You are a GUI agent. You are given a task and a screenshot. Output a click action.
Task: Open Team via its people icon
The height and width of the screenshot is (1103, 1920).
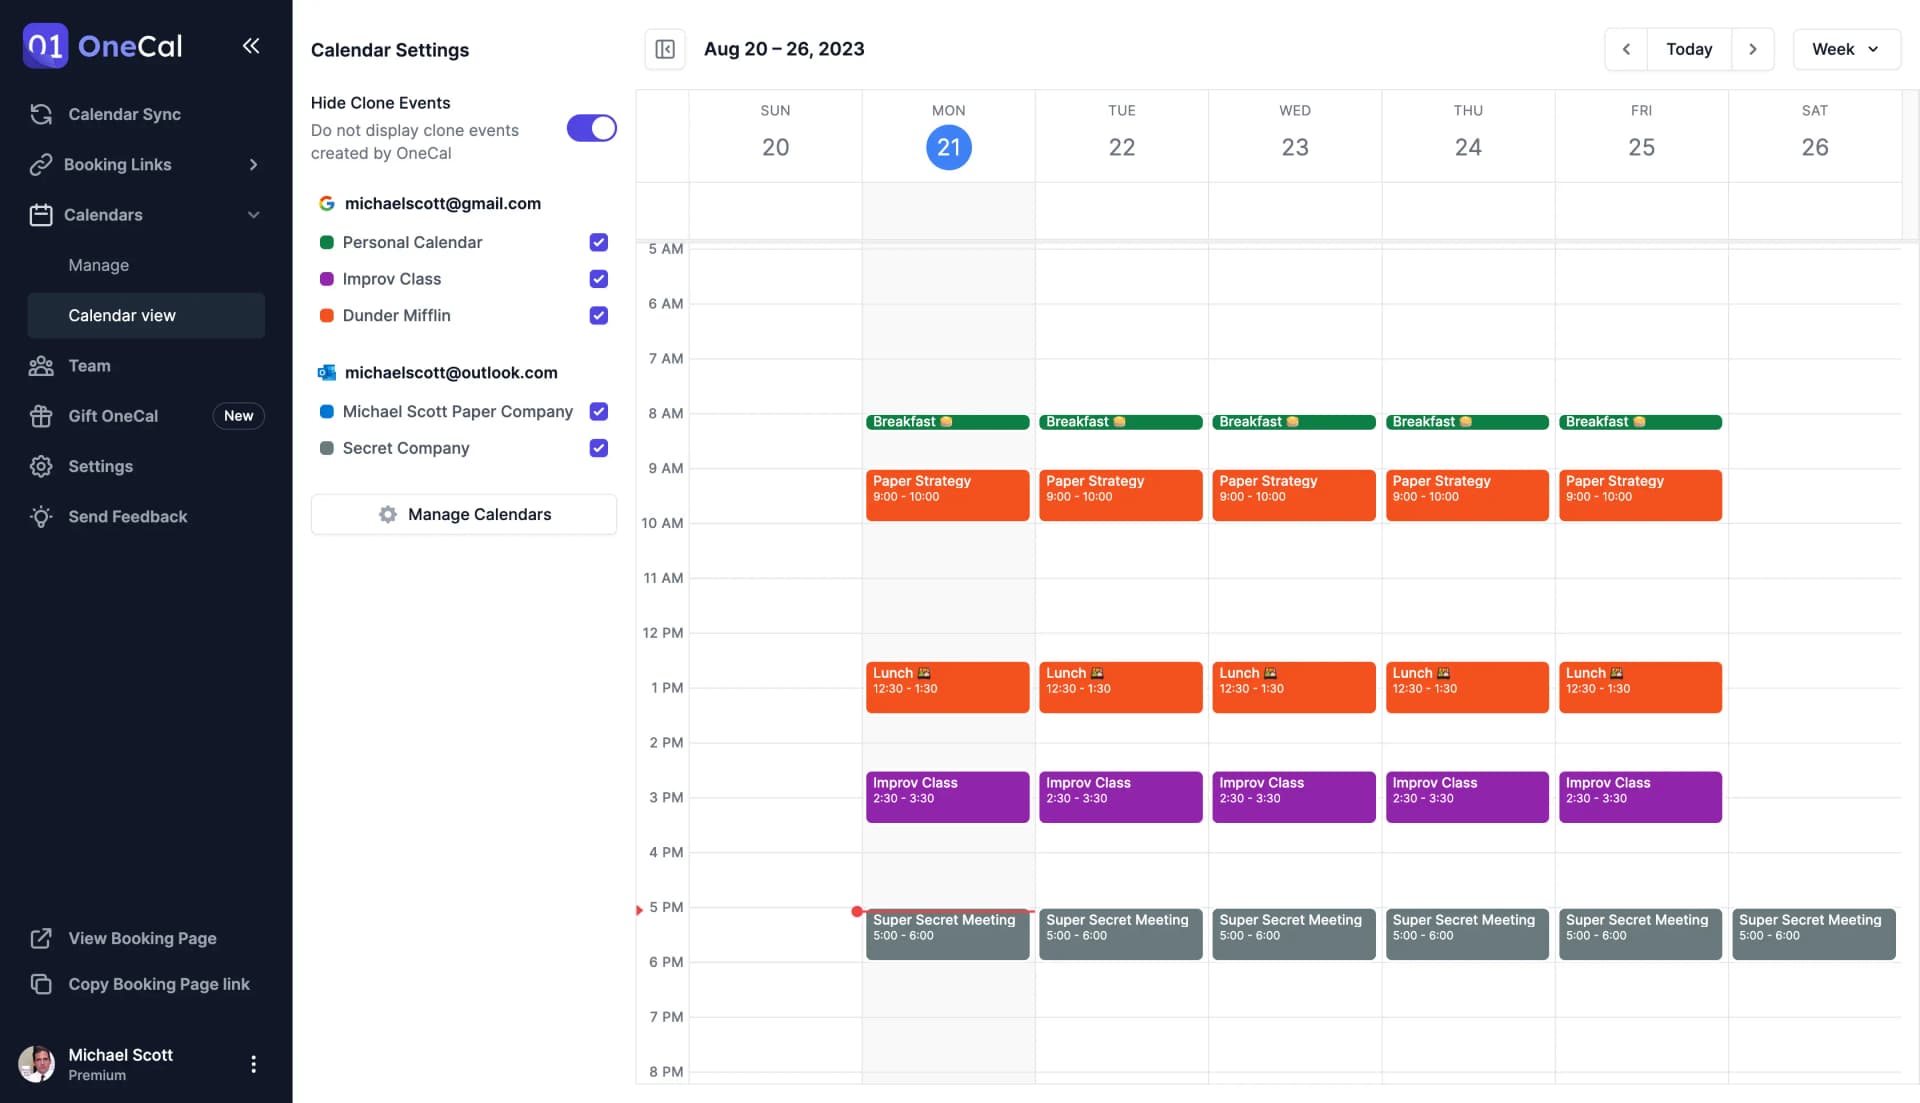[x=41, y=366]
